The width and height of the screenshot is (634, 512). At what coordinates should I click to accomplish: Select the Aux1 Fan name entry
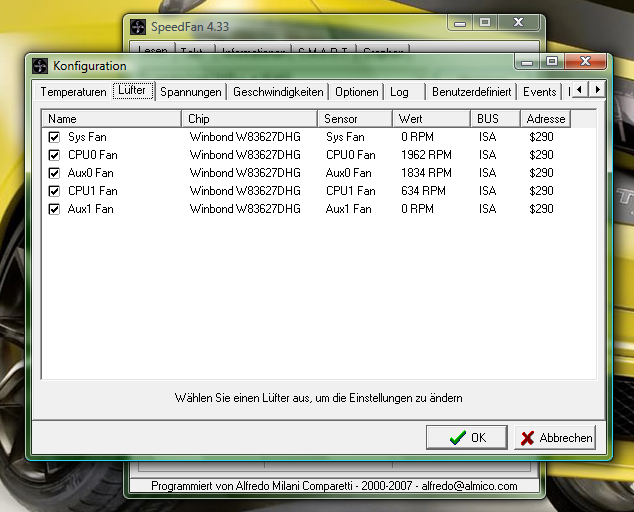pyautogui.click(x=91, y=209)
